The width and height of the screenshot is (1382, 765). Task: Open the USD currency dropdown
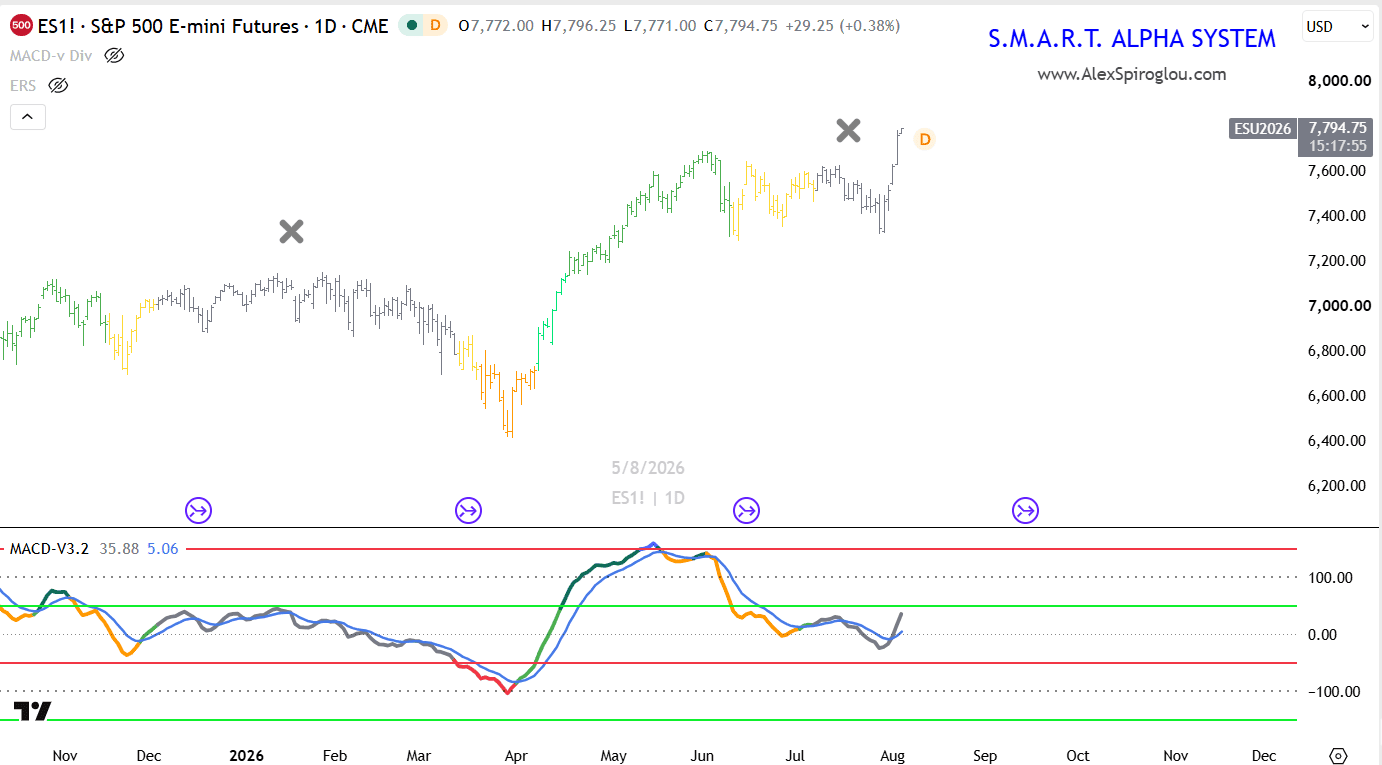(x=1338, y=27)
